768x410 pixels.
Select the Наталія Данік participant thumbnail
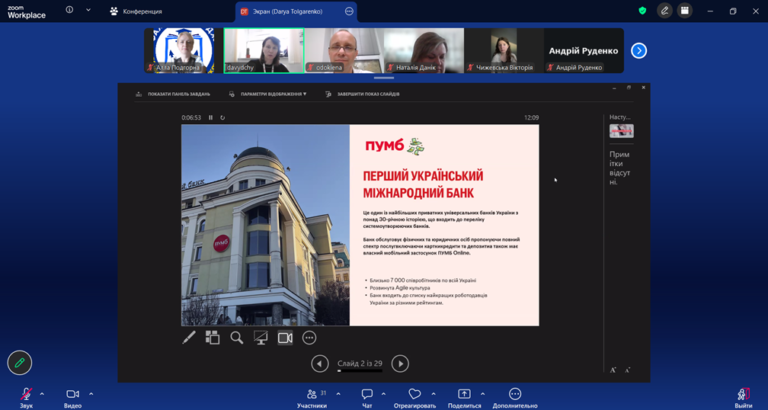pyautogui.click(x=424, y=50)
